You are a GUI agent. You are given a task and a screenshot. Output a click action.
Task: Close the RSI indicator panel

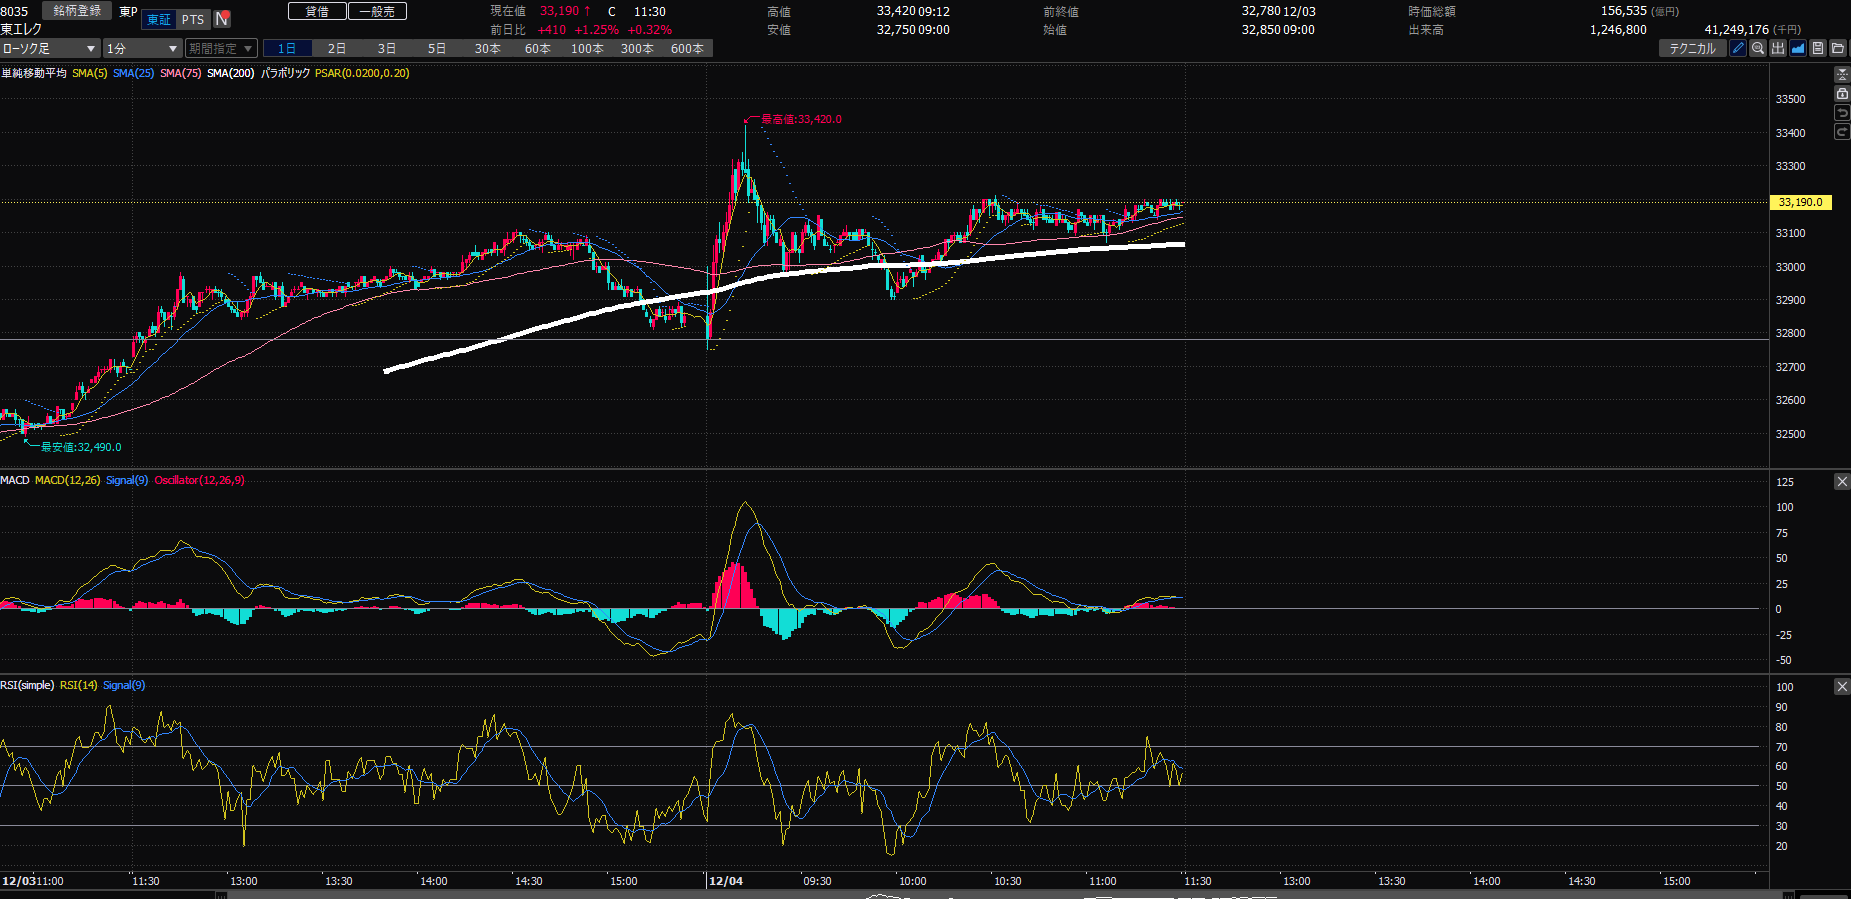click(1842, 687)
